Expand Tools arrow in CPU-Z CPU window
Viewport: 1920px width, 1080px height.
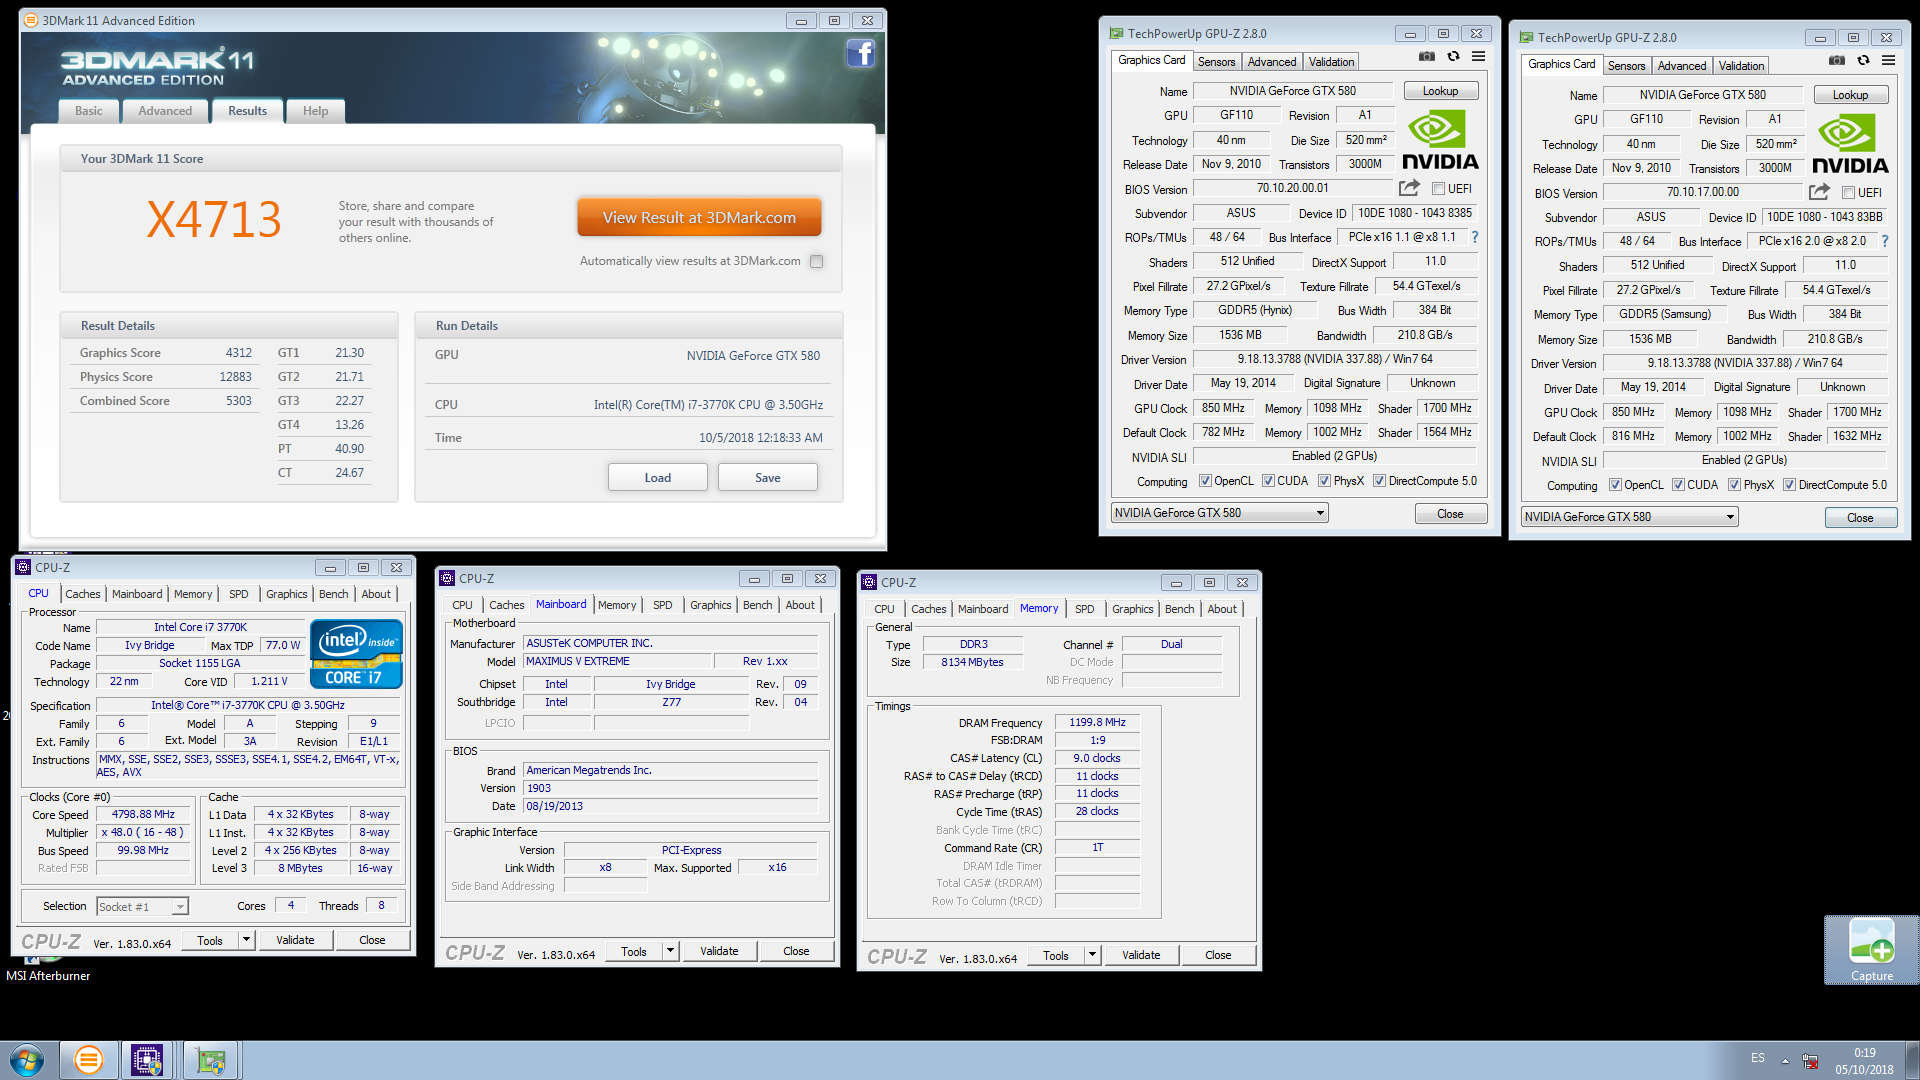pyautogui.click(x=246, y=940)
